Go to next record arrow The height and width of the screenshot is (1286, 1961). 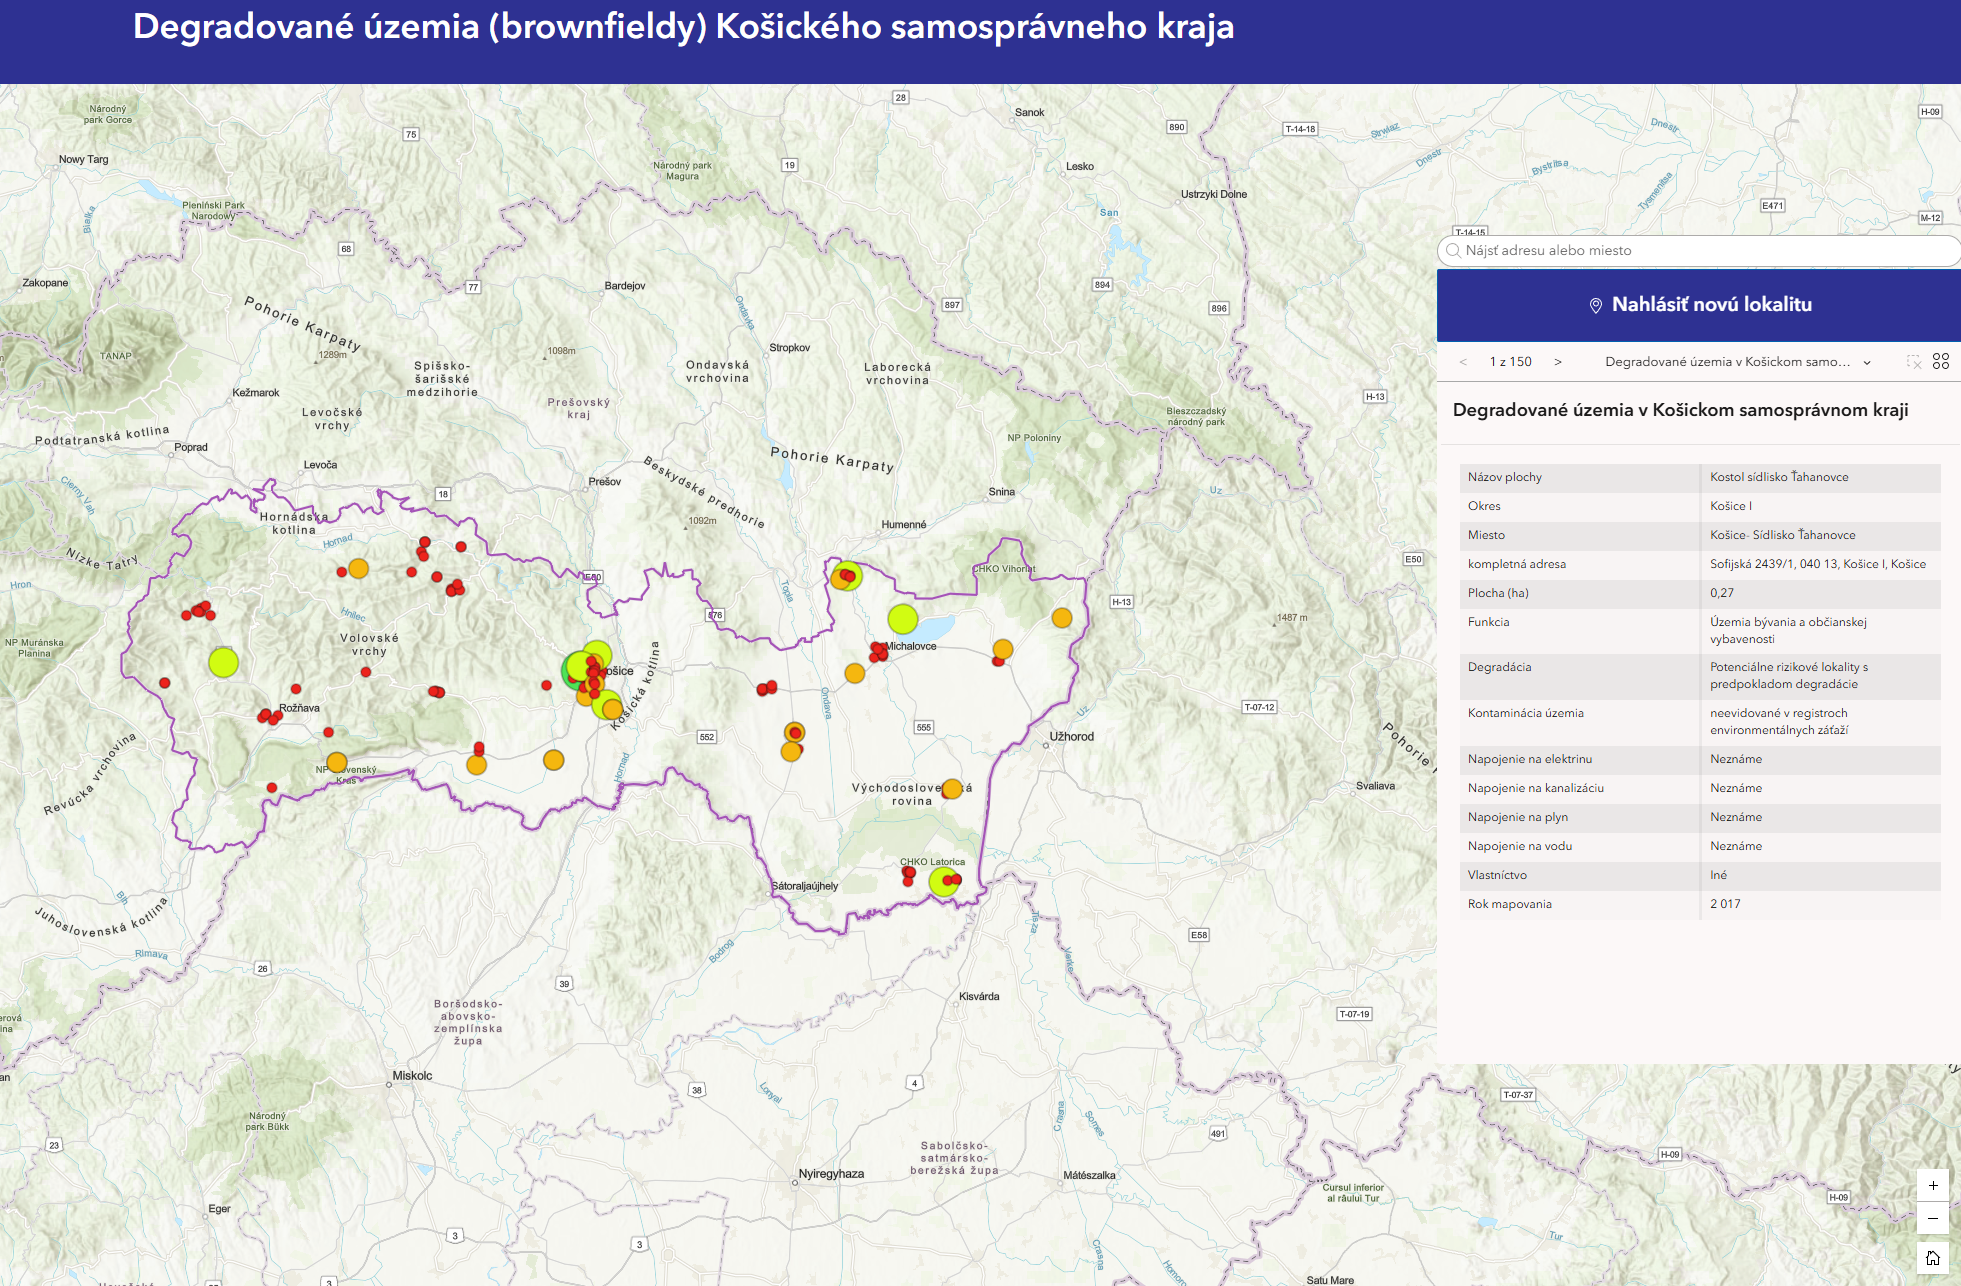click(x=1558, y=362)
